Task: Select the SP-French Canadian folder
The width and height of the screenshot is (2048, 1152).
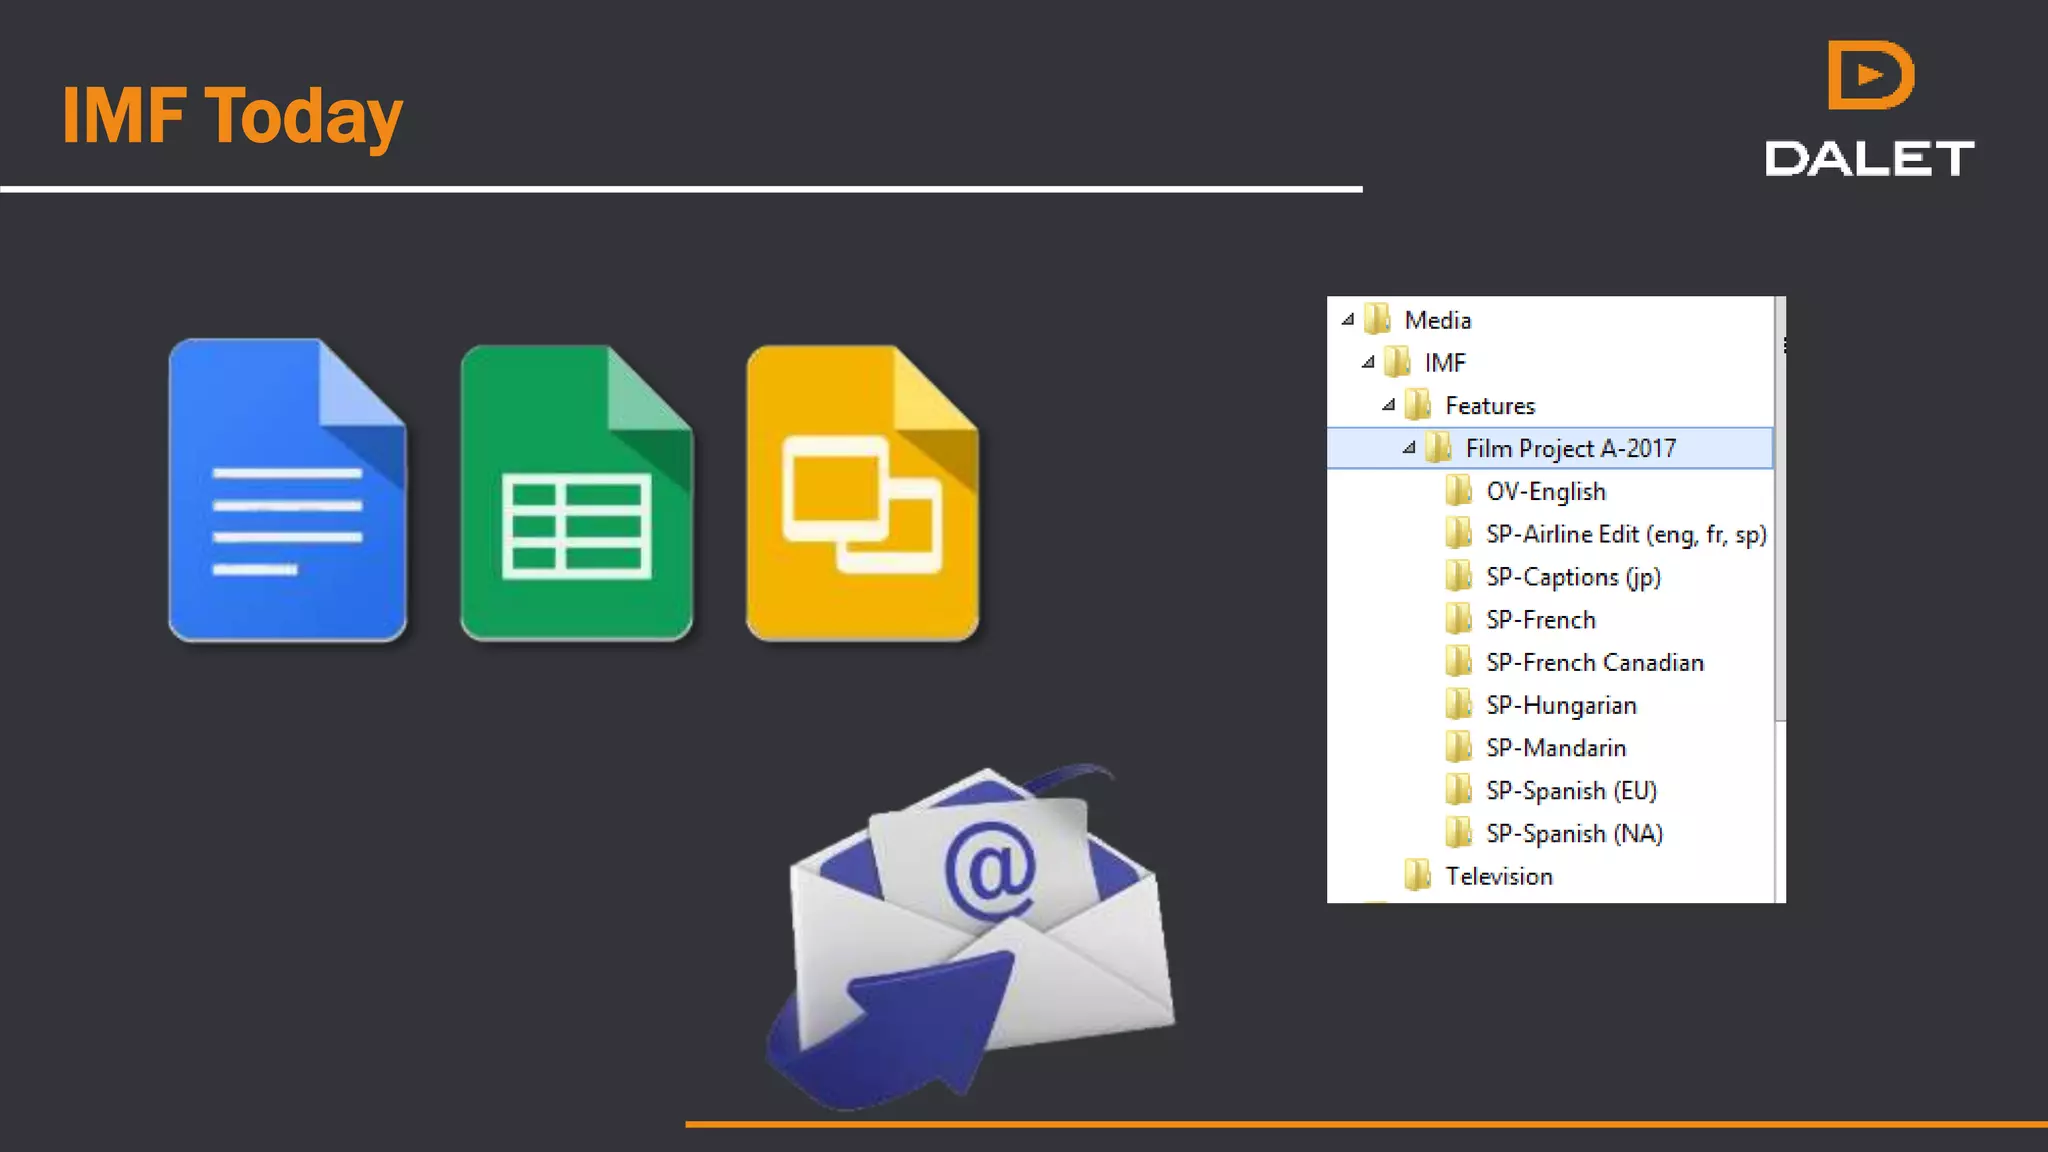Action: [1594, 662]
